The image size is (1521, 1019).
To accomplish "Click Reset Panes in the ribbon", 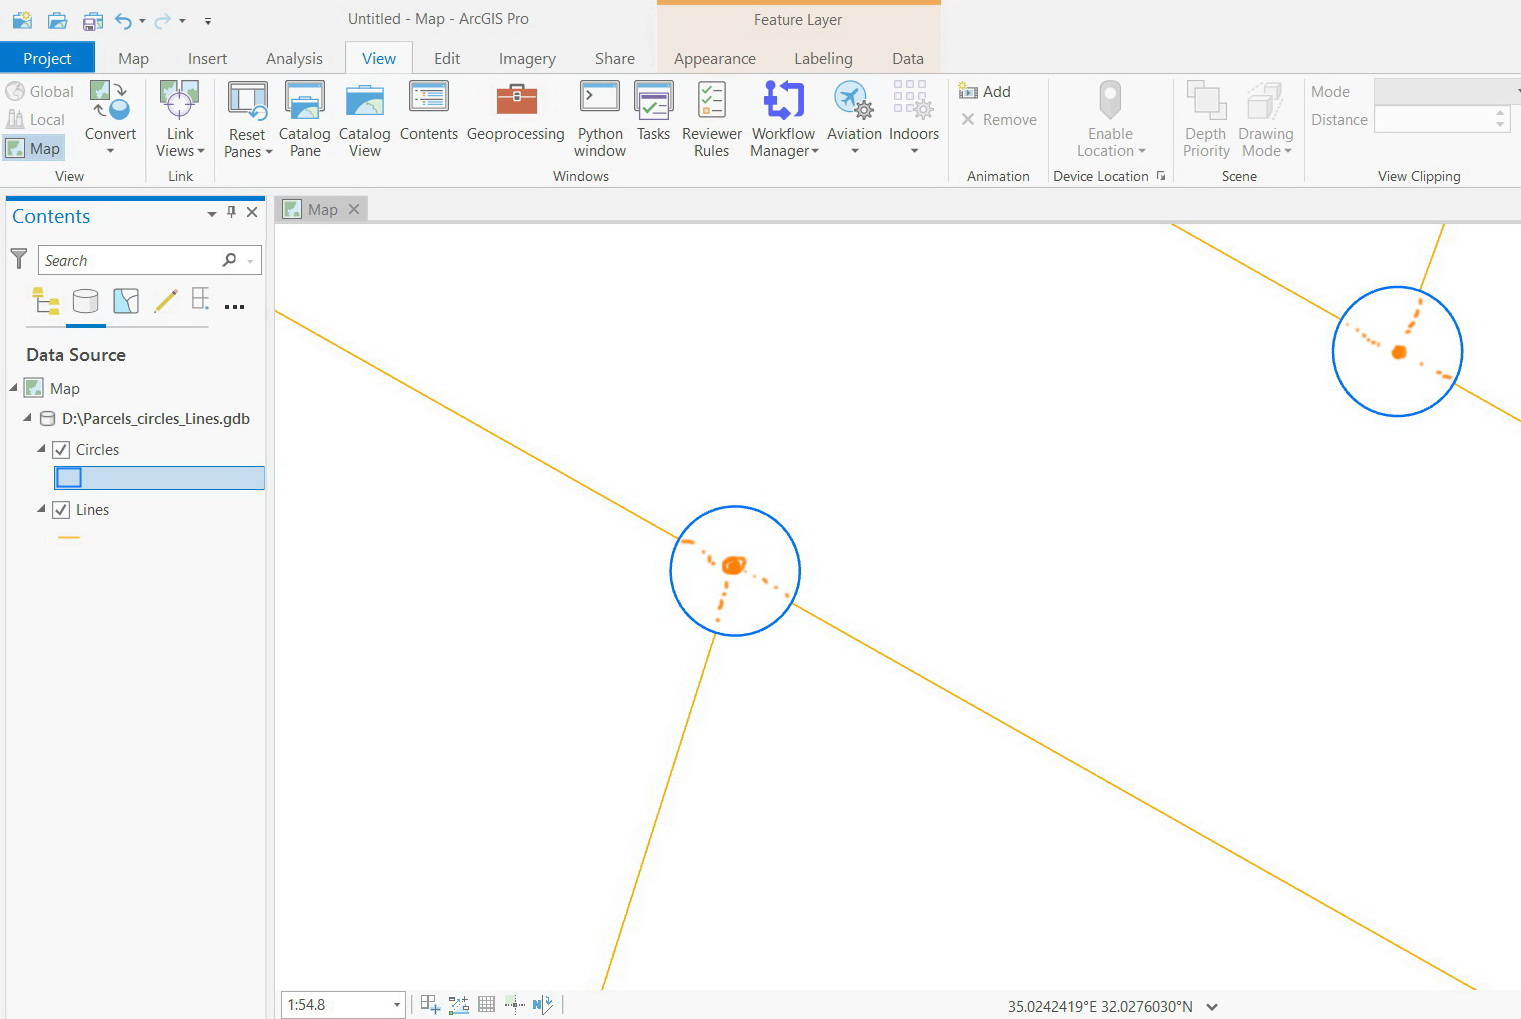I will (247, 118).
